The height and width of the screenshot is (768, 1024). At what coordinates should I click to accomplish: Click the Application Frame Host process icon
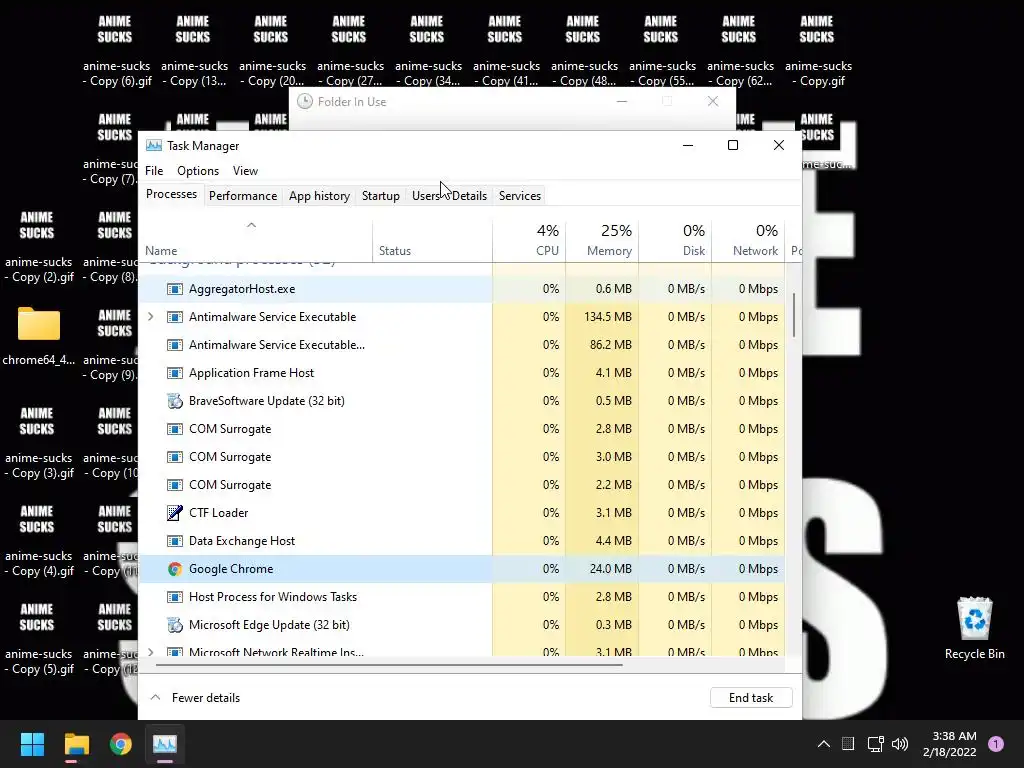pyautogui.click(x=174, y=373)
